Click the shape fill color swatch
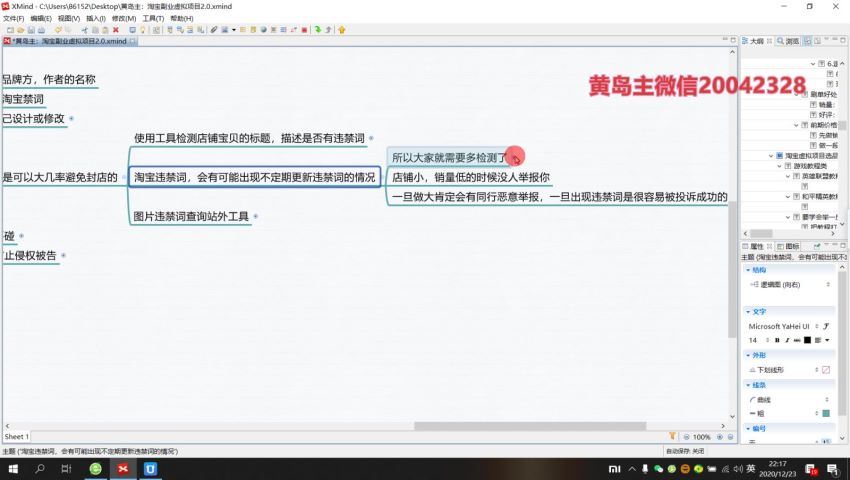Image resolution: width=850 pixels, height=480 pixels. pos(826,370)
